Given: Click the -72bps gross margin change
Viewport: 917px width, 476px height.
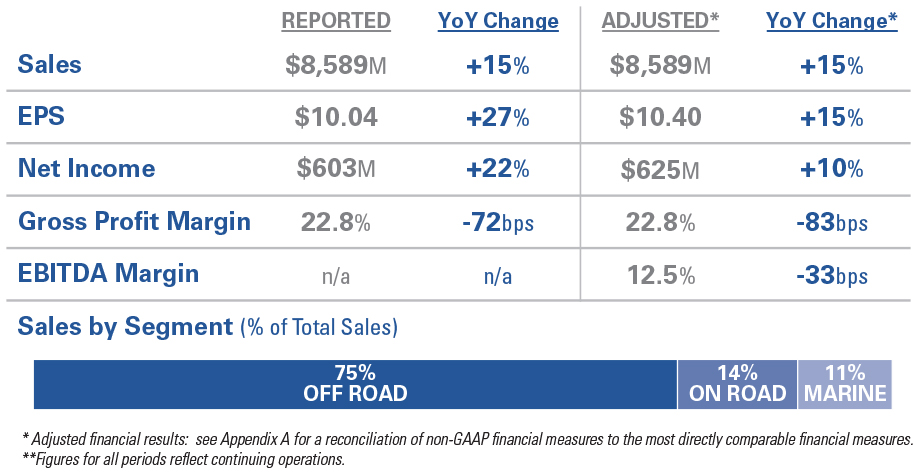Looking at the screenshot, I should 497,222.
